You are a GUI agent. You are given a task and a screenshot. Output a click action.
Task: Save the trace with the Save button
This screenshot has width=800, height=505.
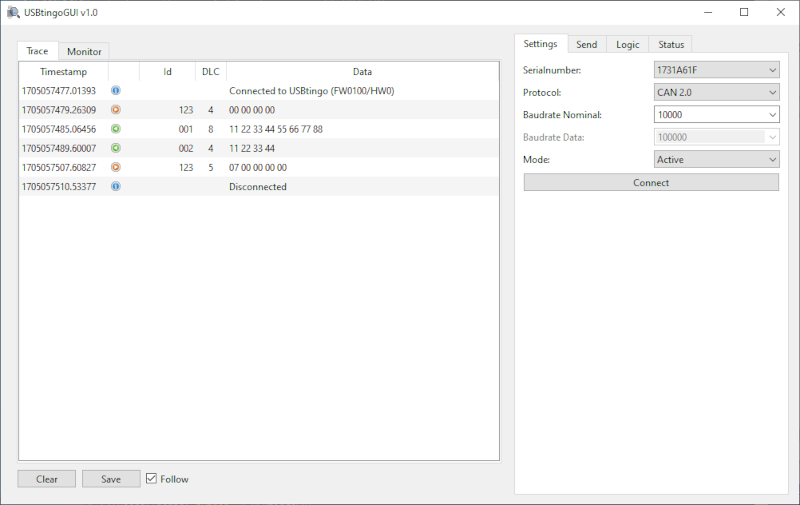(x=111, y=479)
